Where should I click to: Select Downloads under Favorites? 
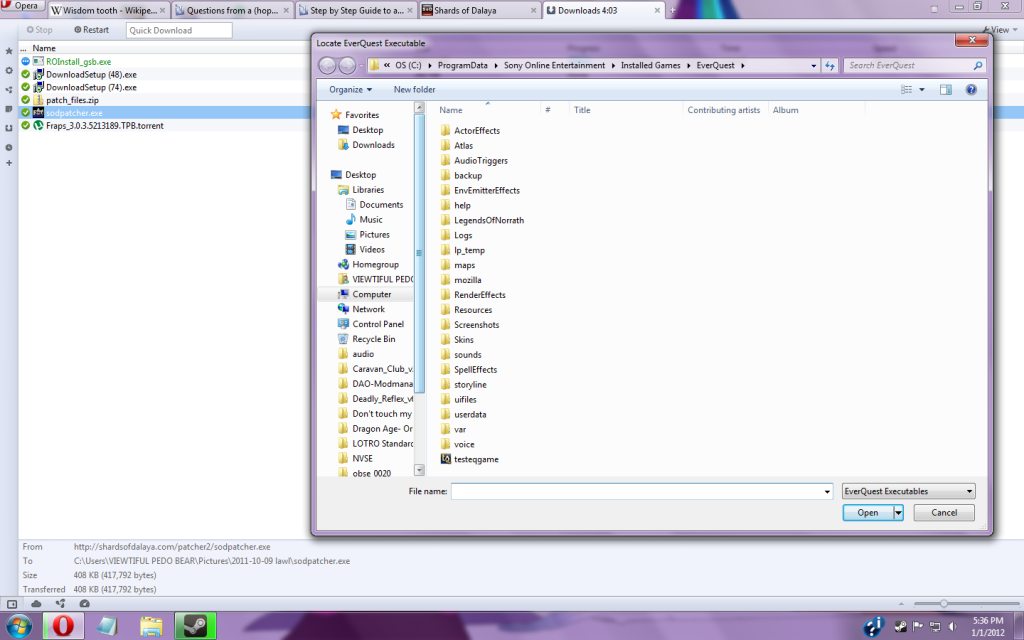[373, 145]
